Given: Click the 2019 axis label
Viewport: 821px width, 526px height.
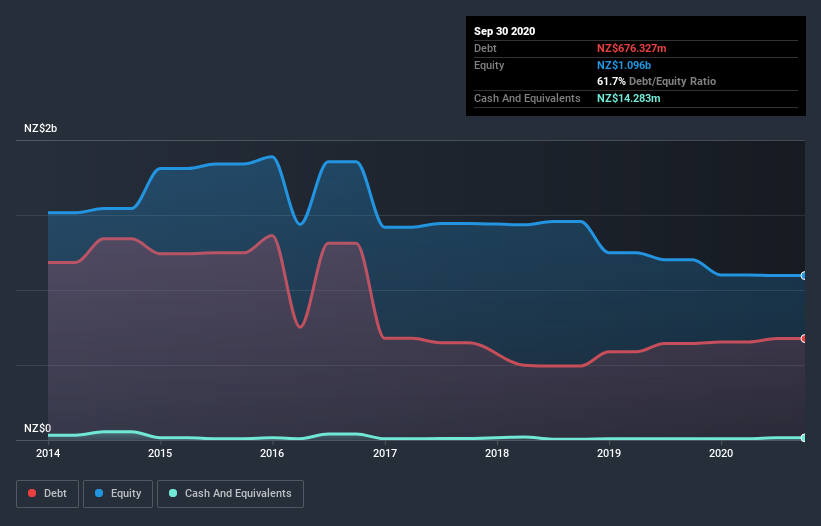Looking at the screenshot, I should tap(609, 453).
